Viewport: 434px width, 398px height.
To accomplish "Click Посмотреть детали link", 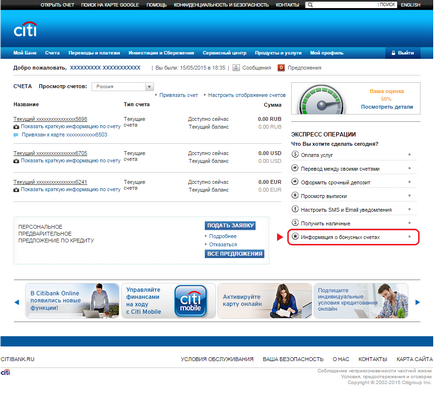I will [387, 107].
